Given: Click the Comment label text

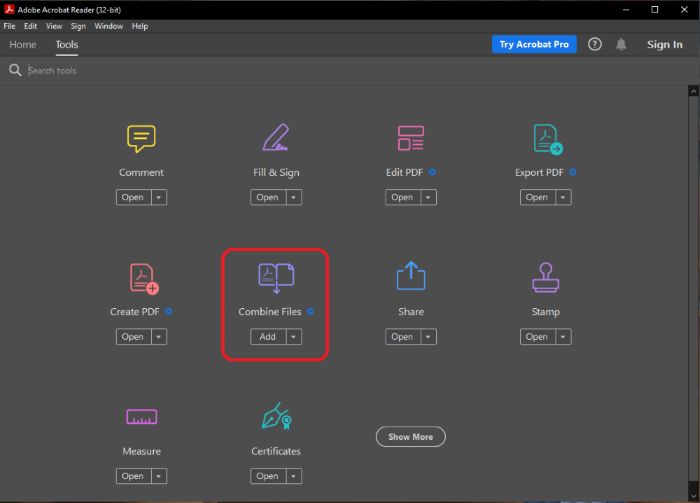Looking at the screenshot, I should pyautogui.click(x=141, y=172).
